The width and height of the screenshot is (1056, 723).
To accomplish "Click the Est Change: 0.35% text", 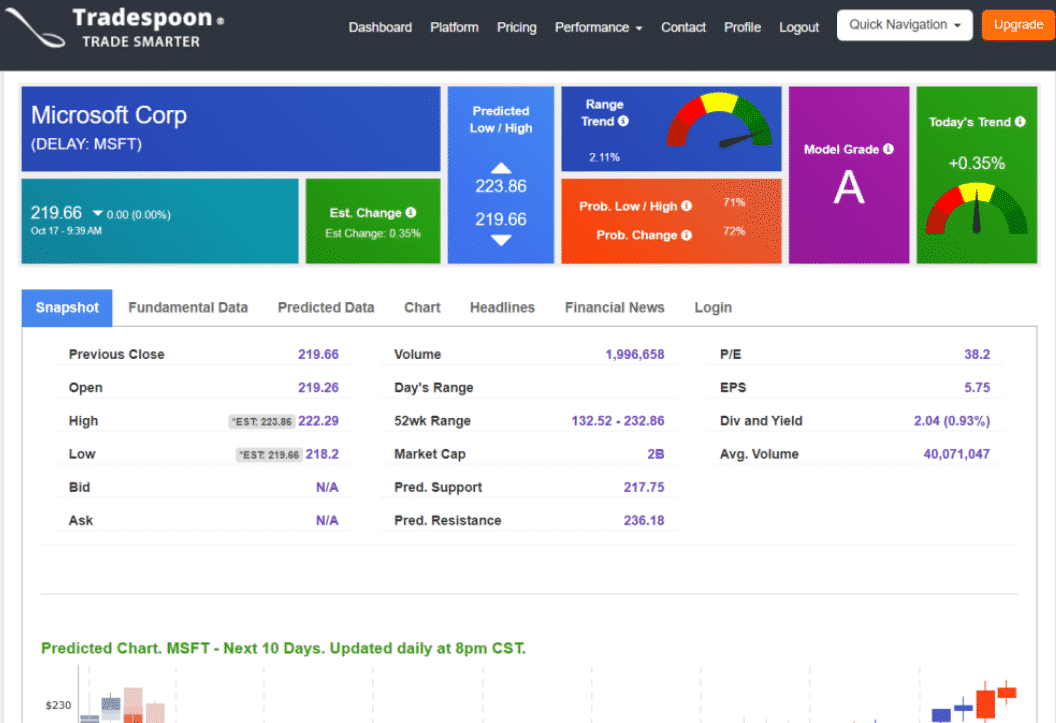I will [x=372, y=234].
